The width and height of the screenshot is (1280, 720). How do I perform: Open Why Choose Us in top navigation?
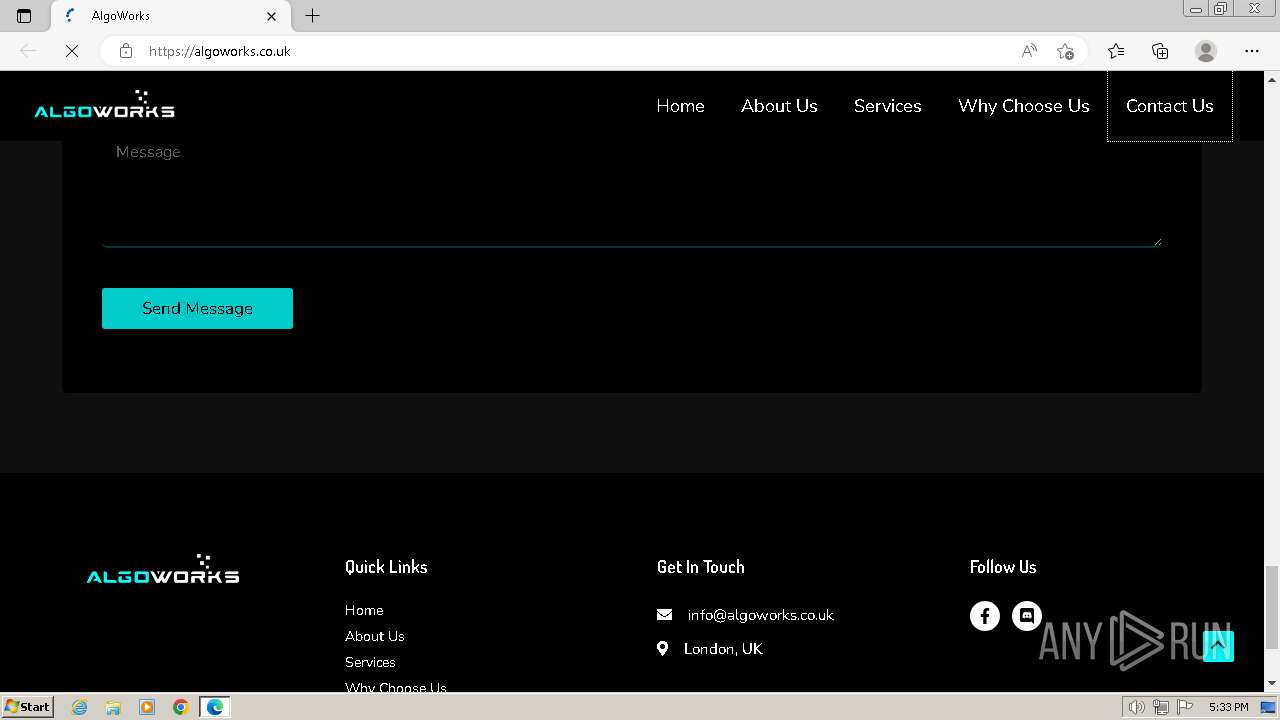[1024, 106]
